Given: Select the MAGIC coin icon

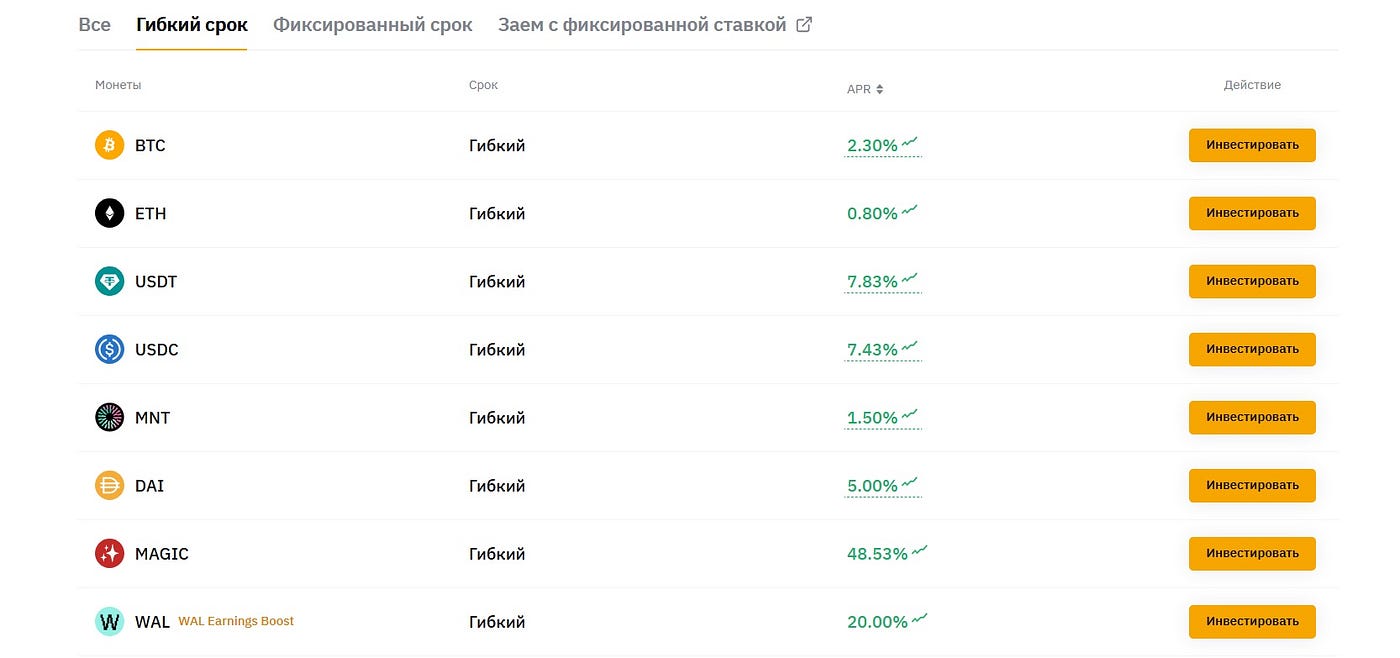Looking at the screenshot, I should coord(109,553).
